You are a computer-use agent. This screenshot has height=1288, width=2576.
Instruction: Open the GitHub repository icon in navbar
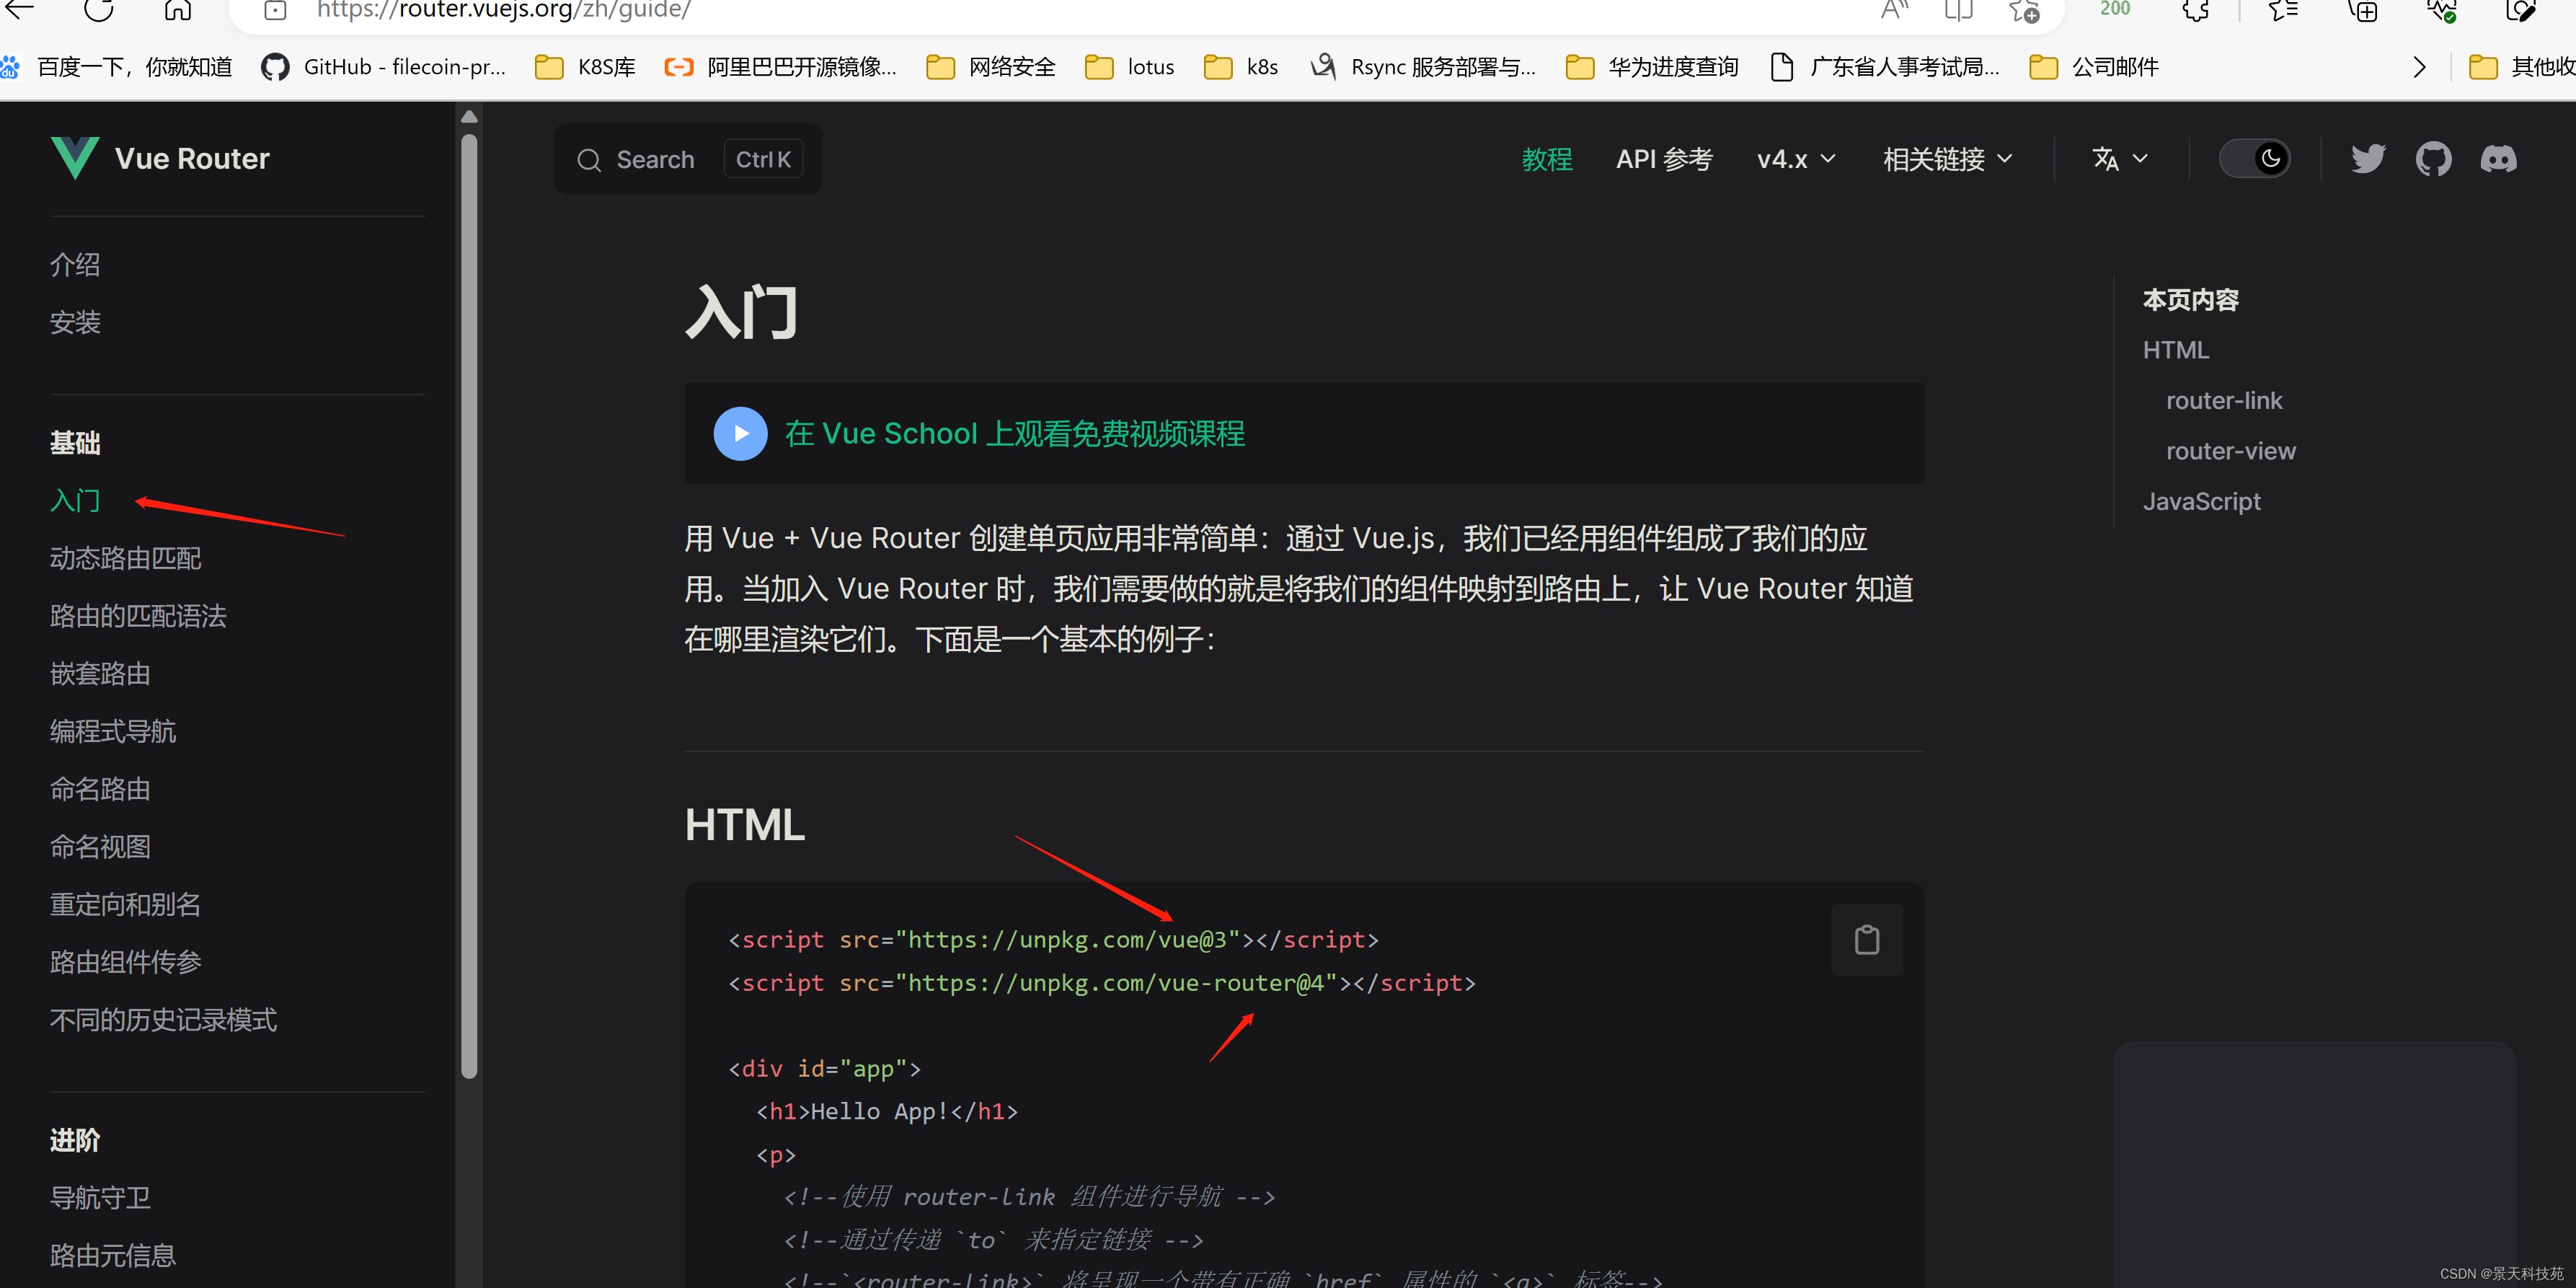[2433, 159]
